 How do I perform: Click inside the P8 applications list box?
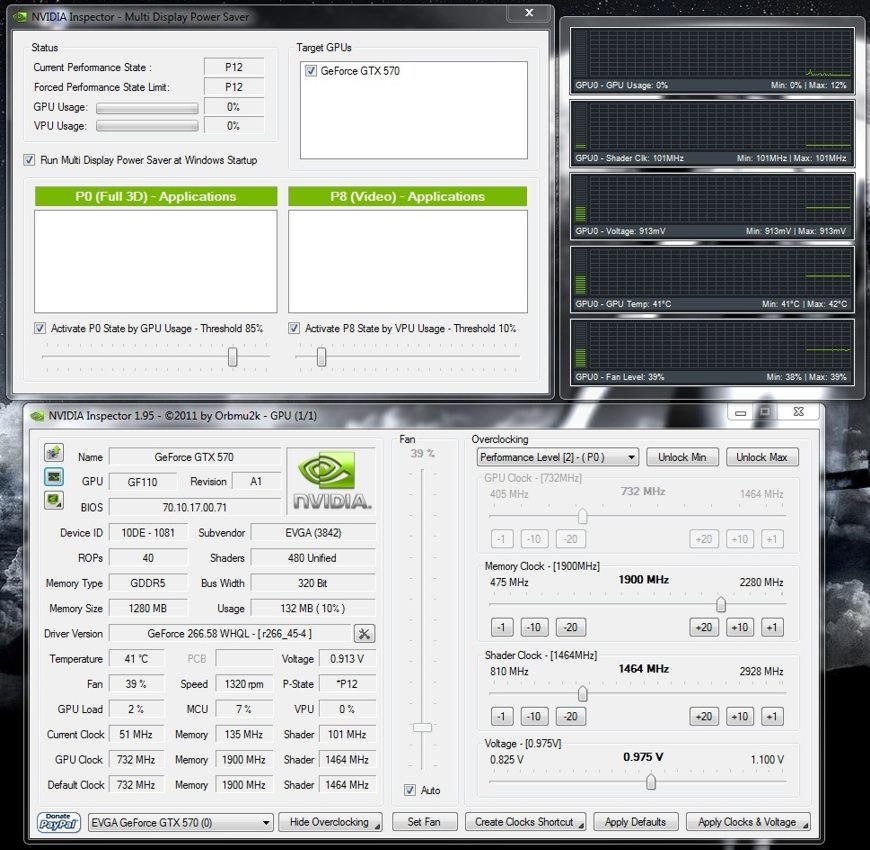(x=408, y=261)
